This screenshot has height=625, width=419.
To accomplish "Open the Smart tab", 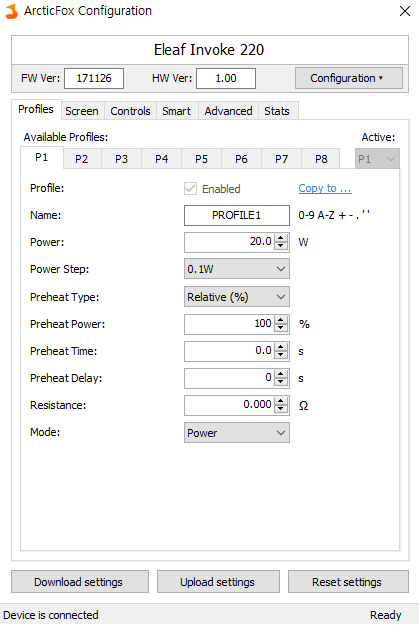I will pyautogui.click(x=177, y=111).
